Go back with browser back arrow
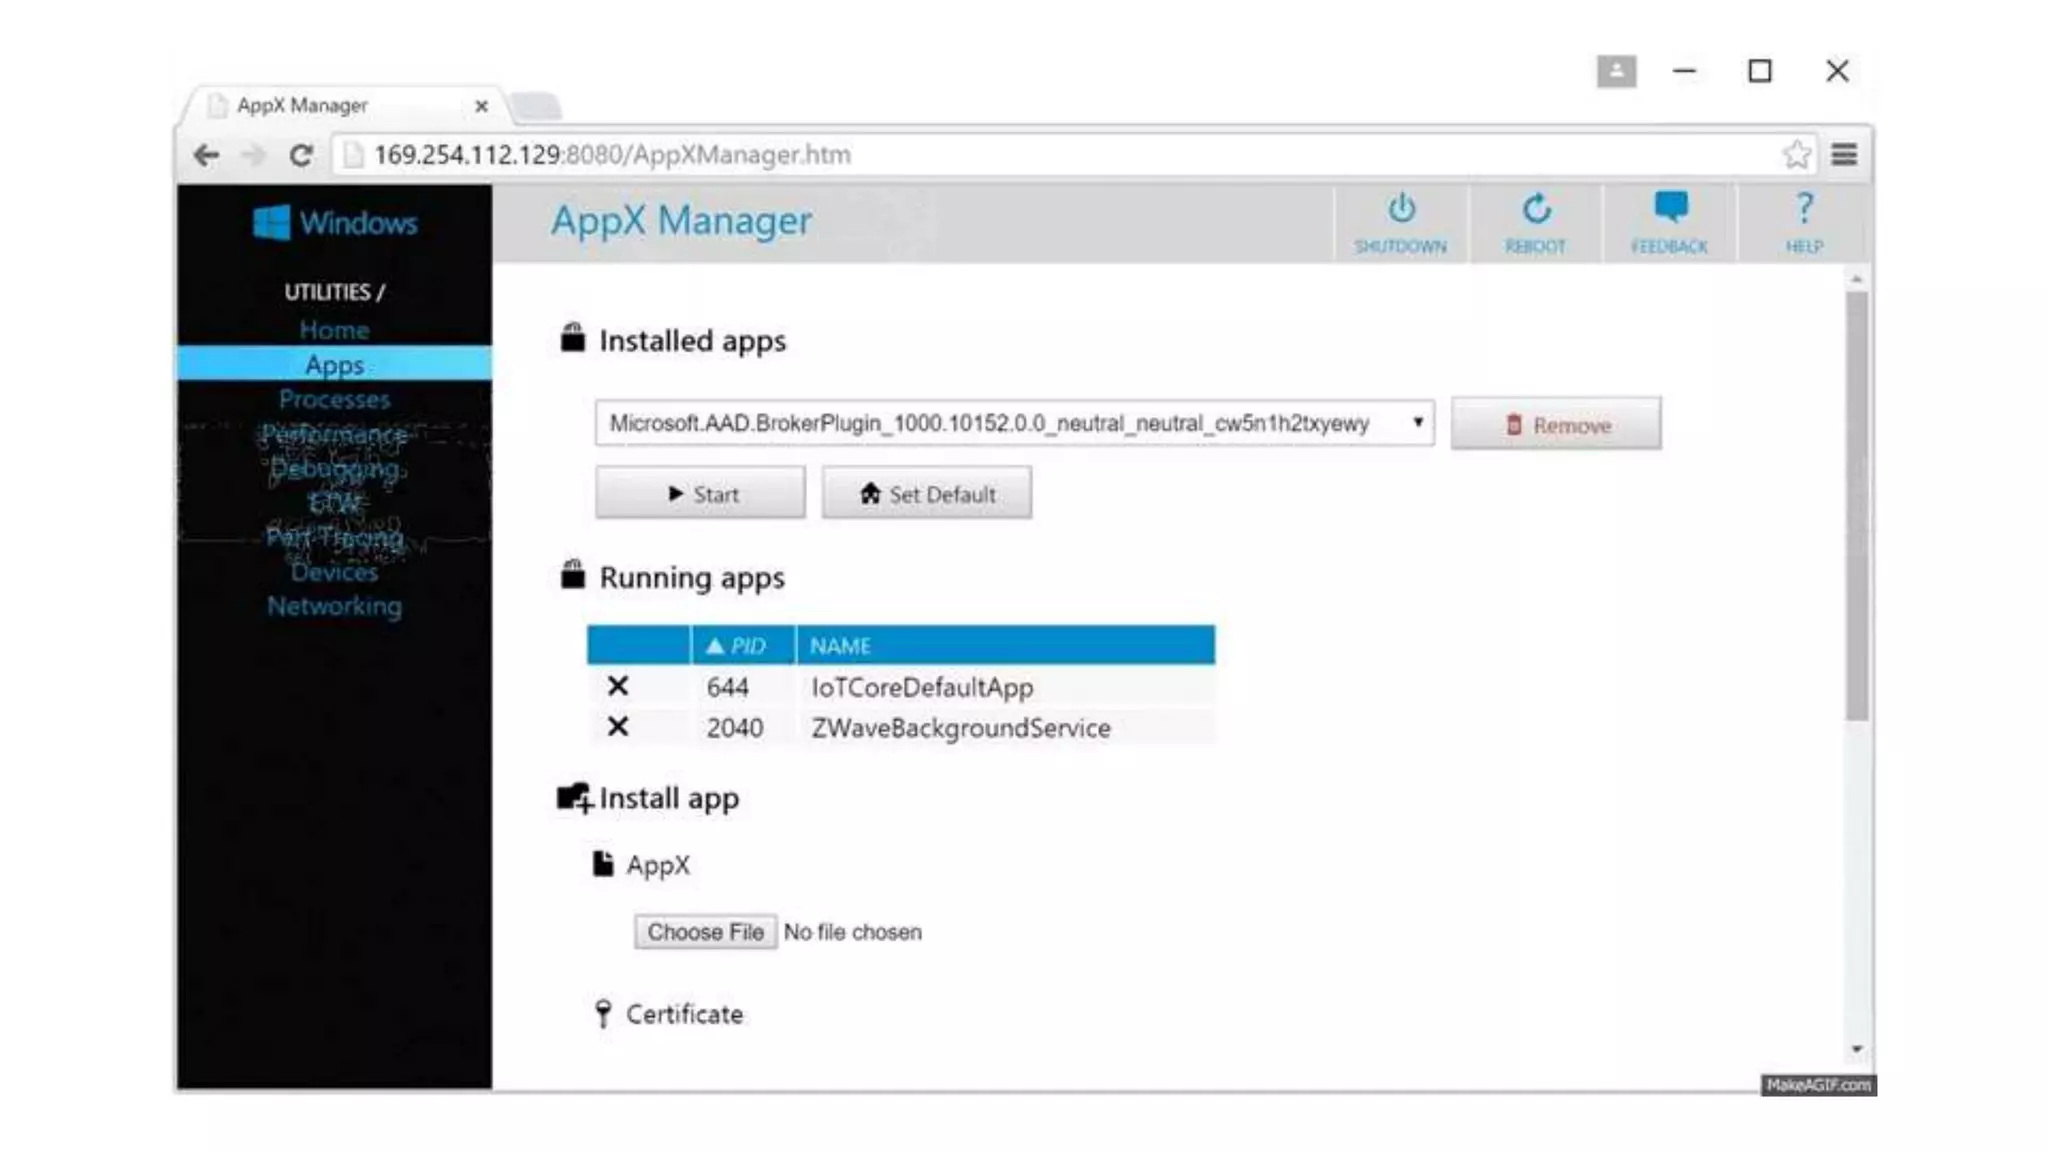This screenshot has height=1152, width=2048. point(207,155)
